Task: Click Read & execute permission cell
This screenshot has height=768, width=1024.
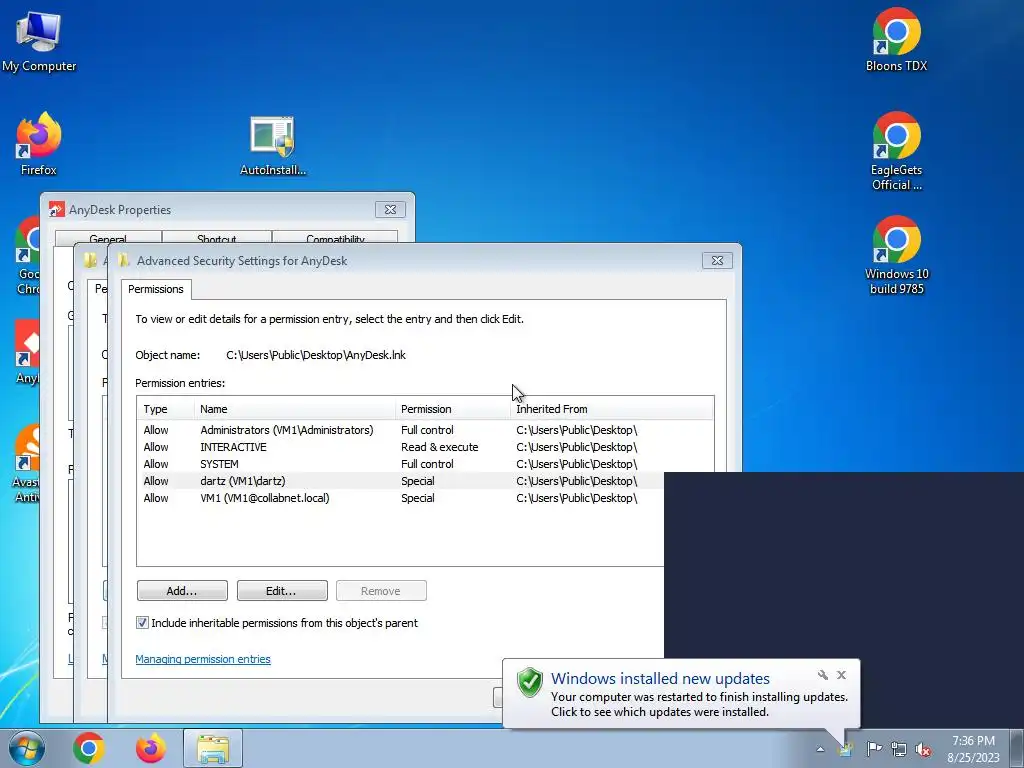Action: (x=440, y=447)
